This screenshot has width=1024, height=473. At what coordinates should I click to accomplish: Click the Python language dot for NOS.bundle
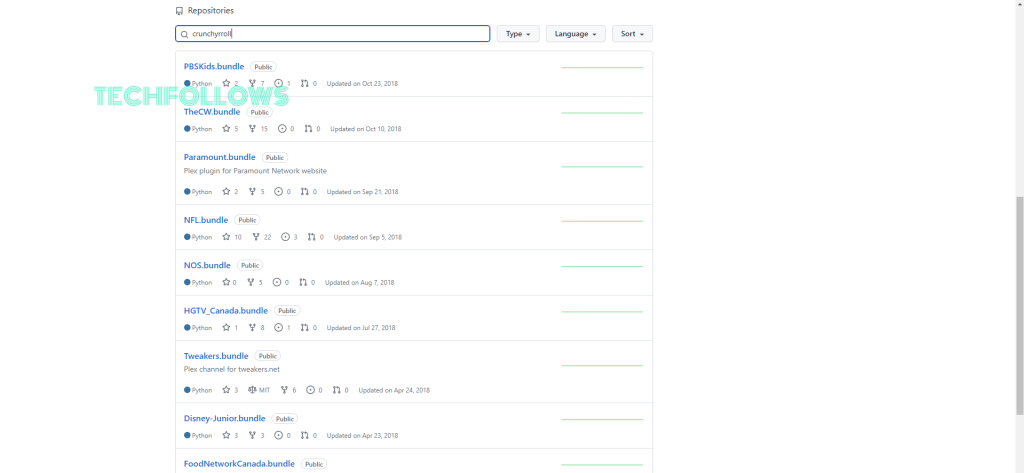coord(187,282)
